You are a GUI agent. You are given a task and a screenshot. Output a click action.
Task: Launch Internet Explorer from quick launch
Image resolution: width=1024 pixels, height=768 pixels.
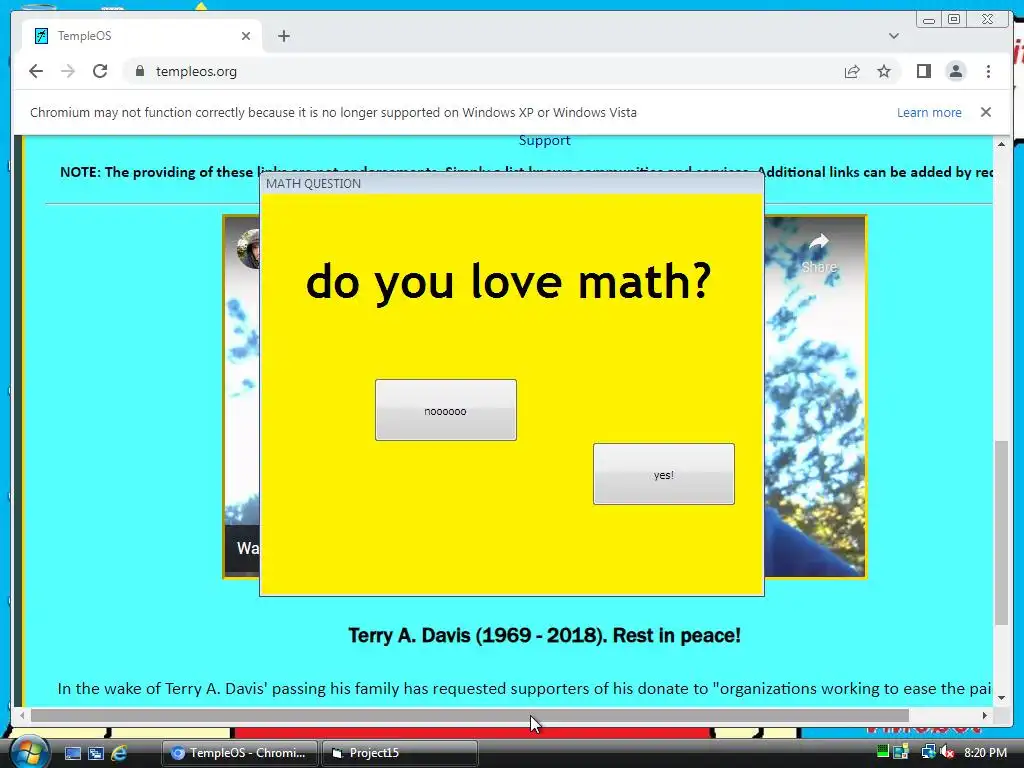pos(119,753)
